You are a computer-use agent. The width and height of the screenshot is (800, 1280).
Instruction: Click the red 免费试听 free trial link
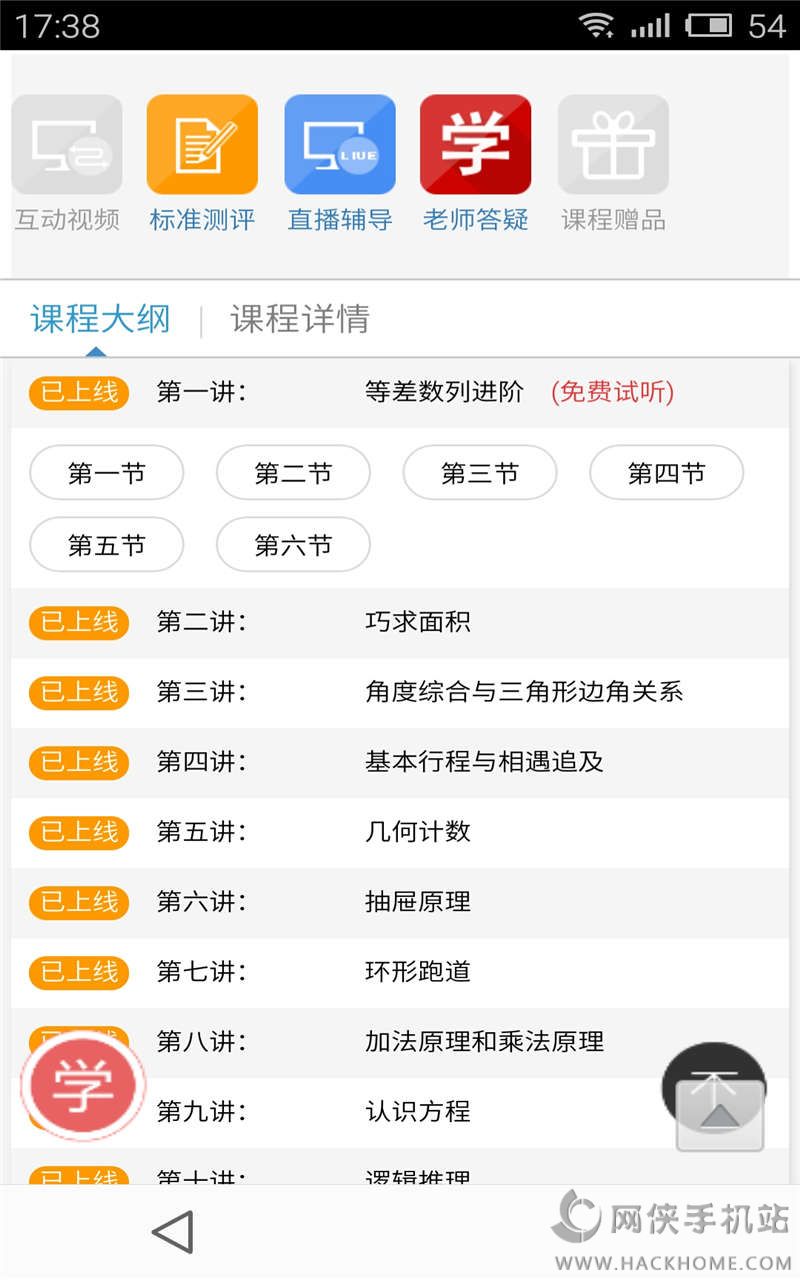tap(612, 392)
